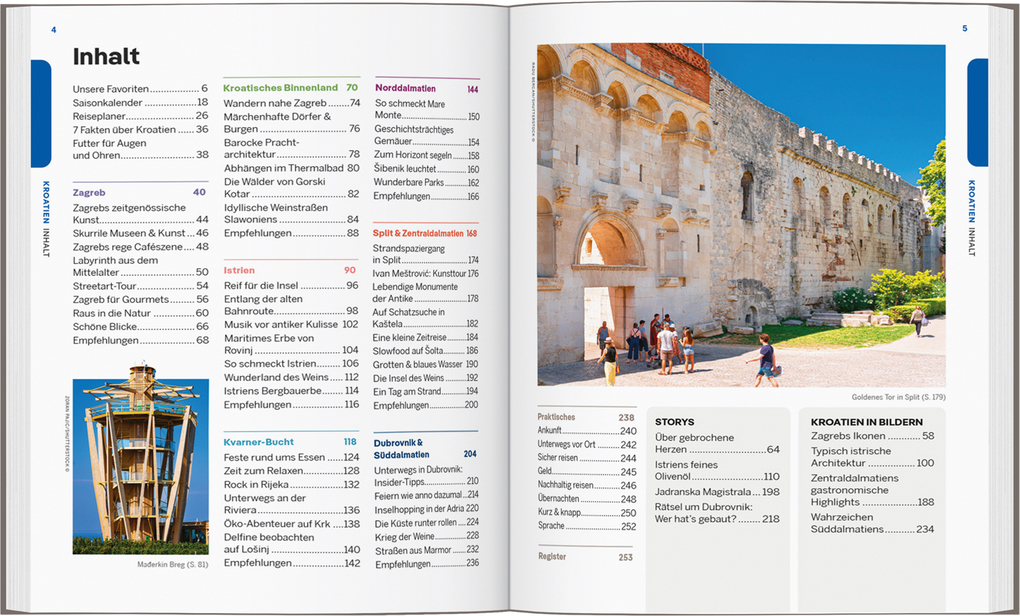This screenshot has width=1020, height=616.
Task: Click the 'Maderkin Breg (S. 81)' caption
Action: (x=172, y=565)
